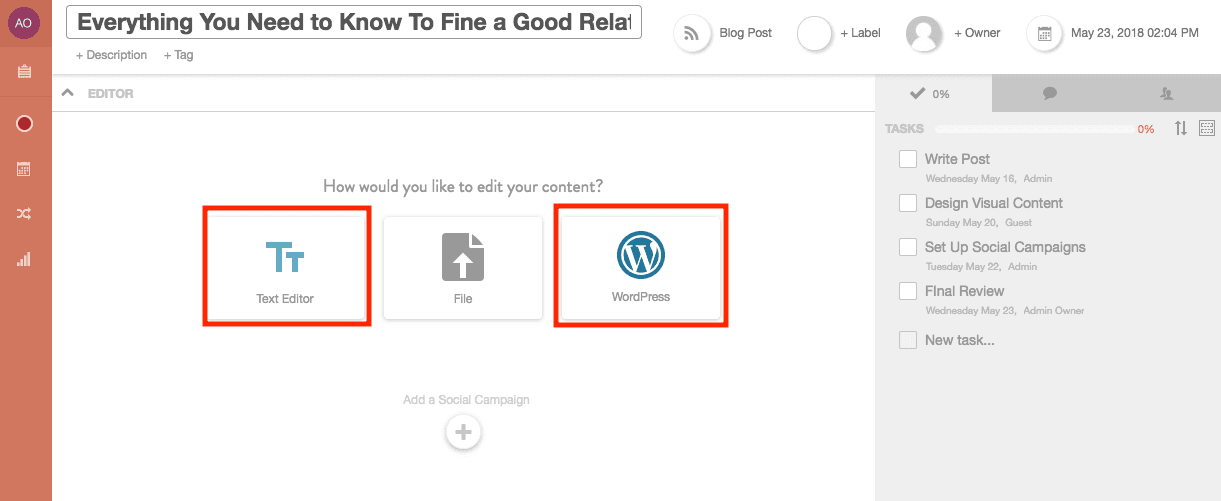Click the project title field
The image size is (1221, 501).
[354, 23]
